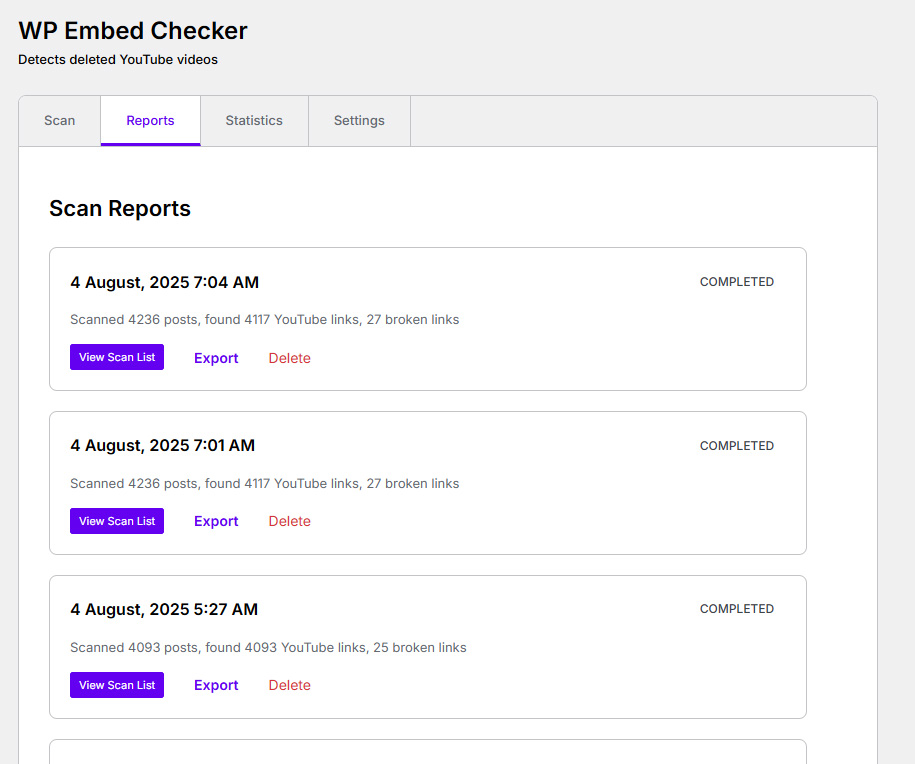
Task: Click COMPLETED status on 7:04 AM report
Action: tap(736, 282)
